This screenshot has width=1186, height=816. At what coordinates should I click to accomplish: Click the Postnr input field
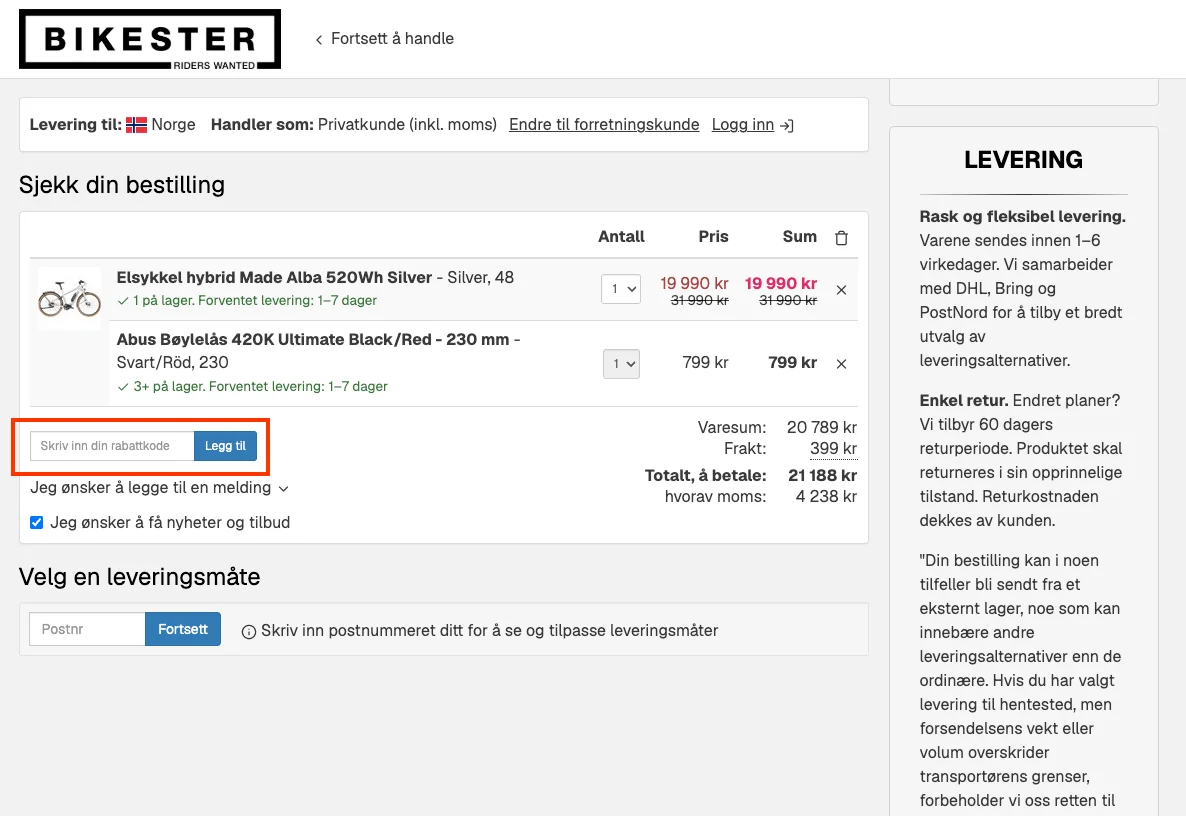click(87, 629)
